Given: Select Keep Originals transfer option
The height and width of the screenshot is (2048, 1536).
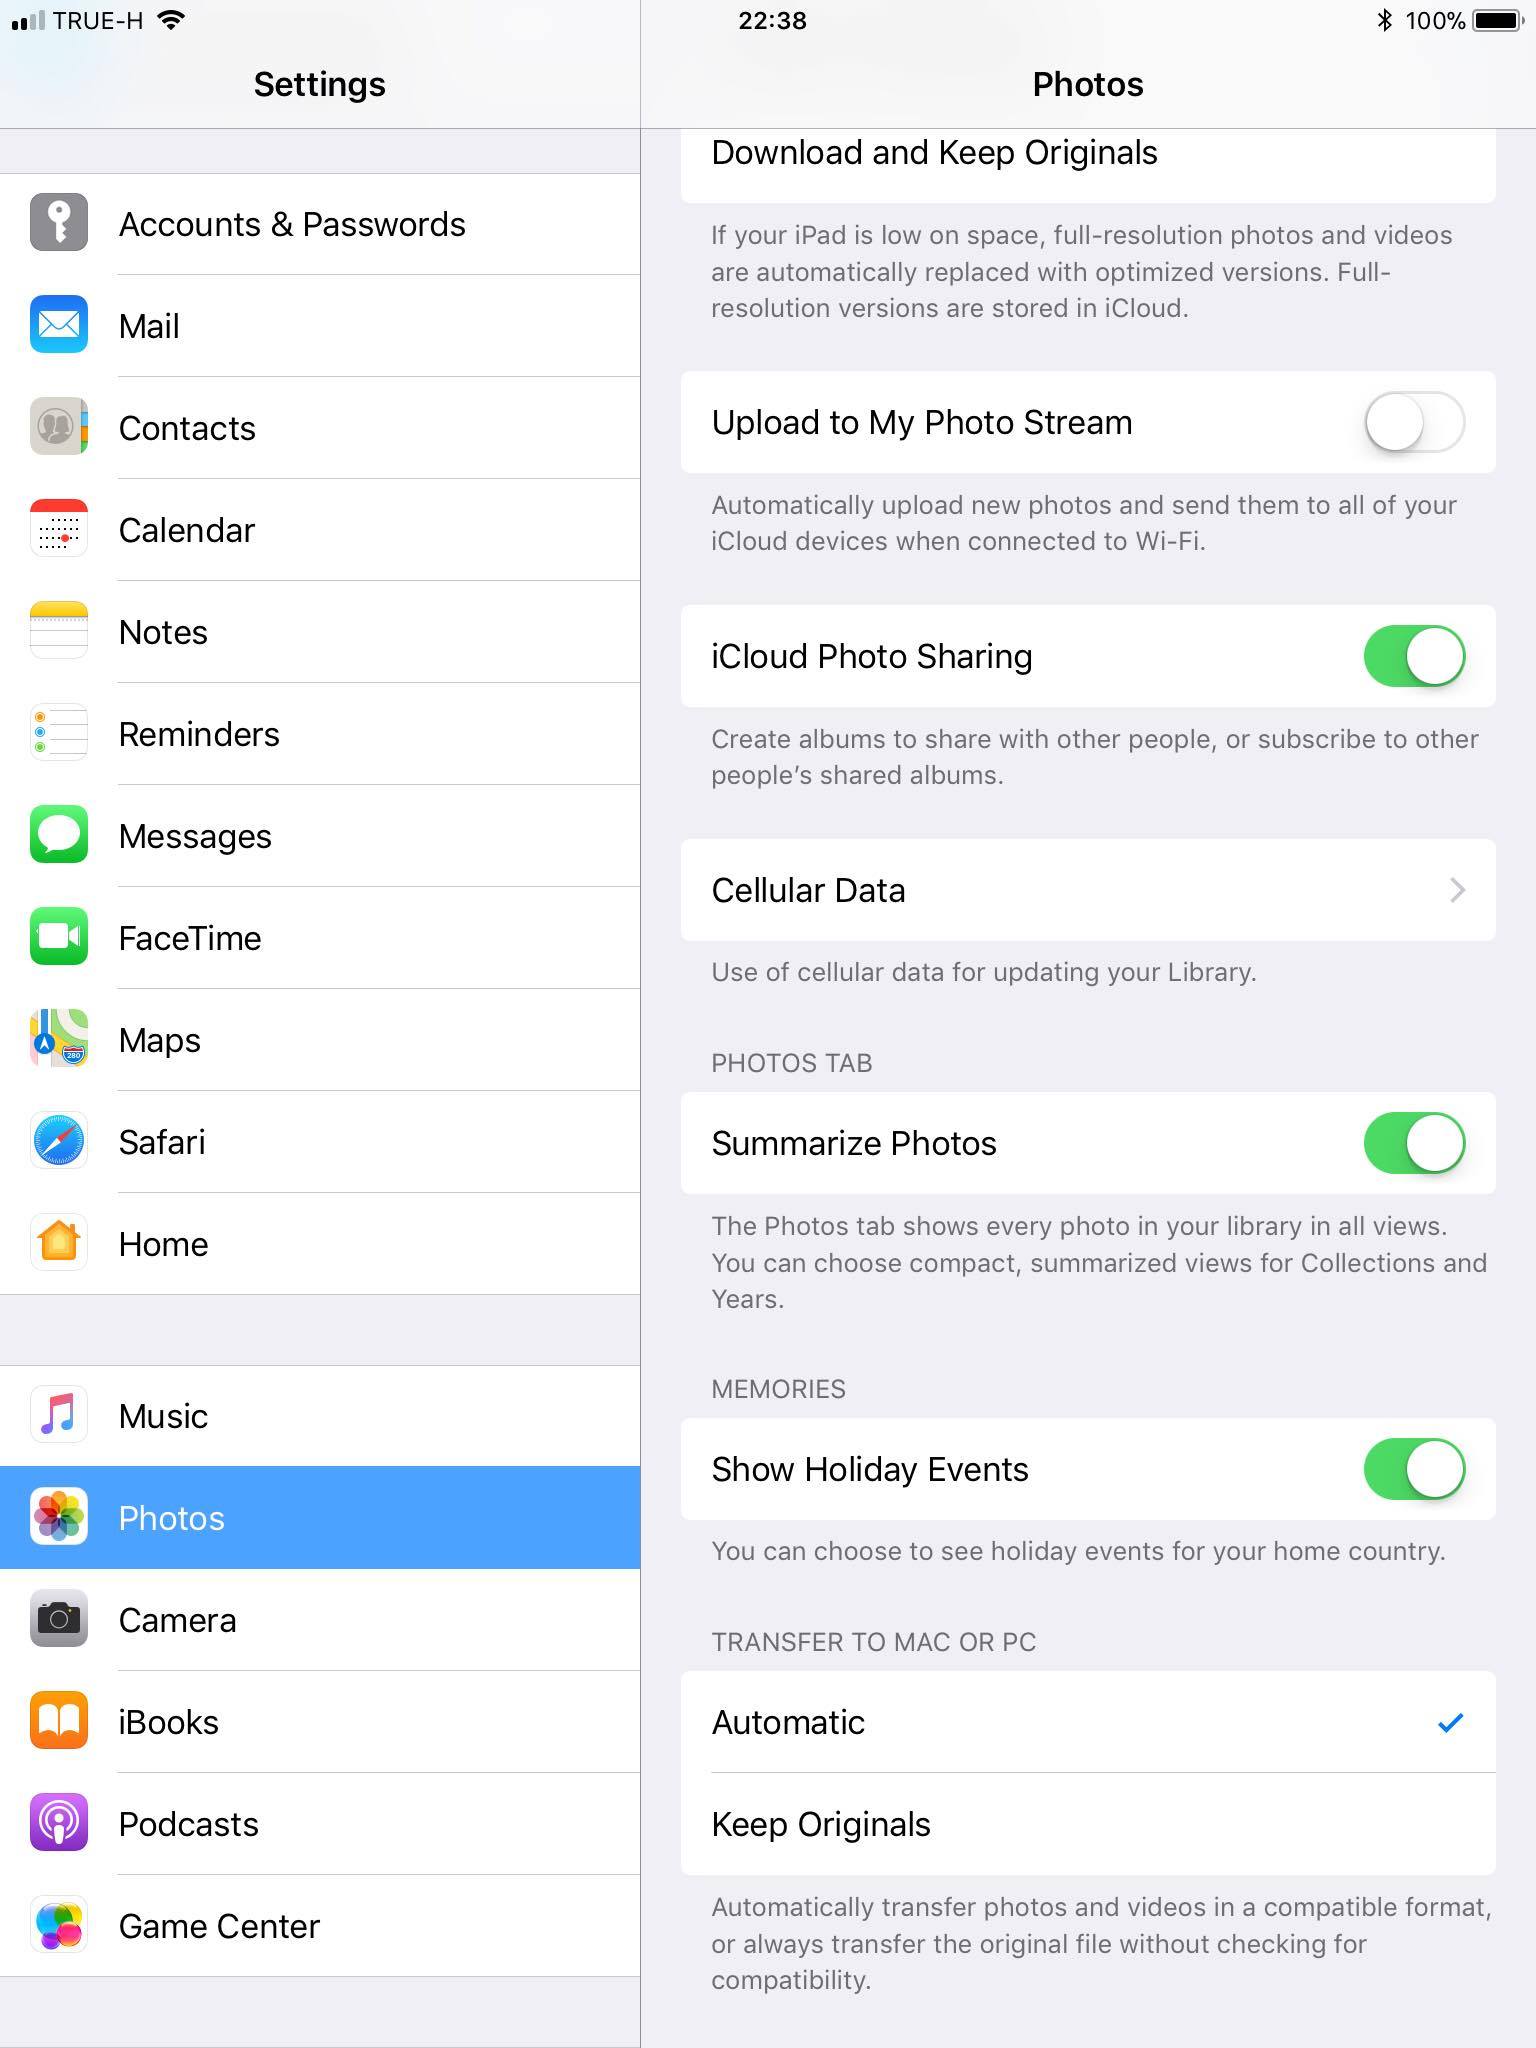Looking at the screenshot, I should 1088,1824.
